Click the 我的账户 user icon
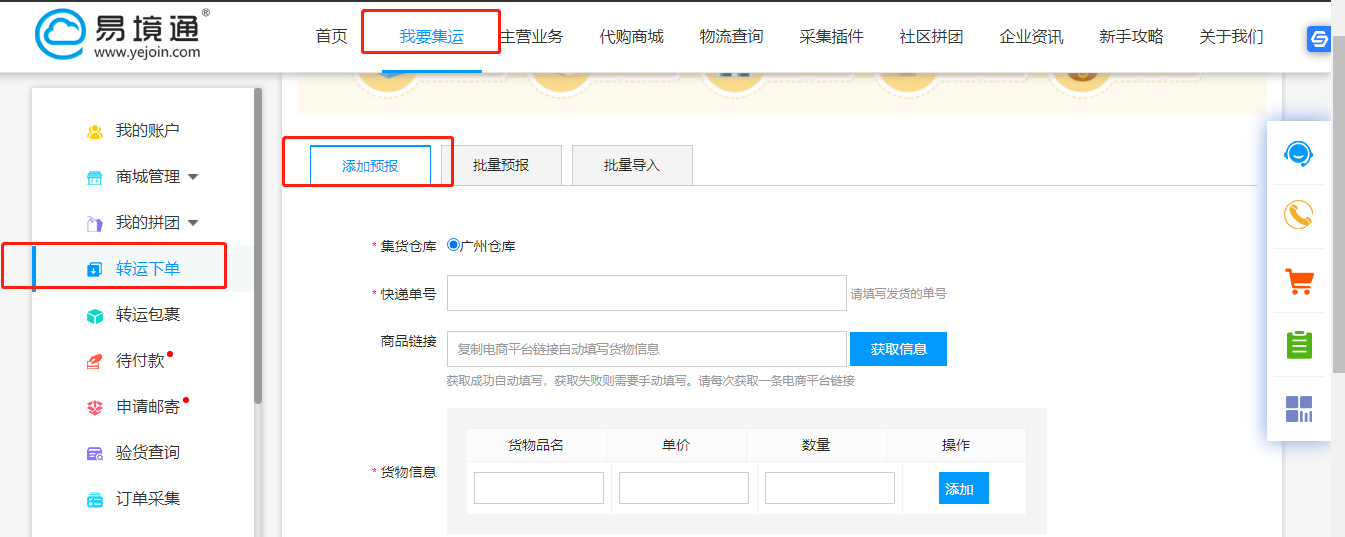1345x537 pixels. point(95,131)
